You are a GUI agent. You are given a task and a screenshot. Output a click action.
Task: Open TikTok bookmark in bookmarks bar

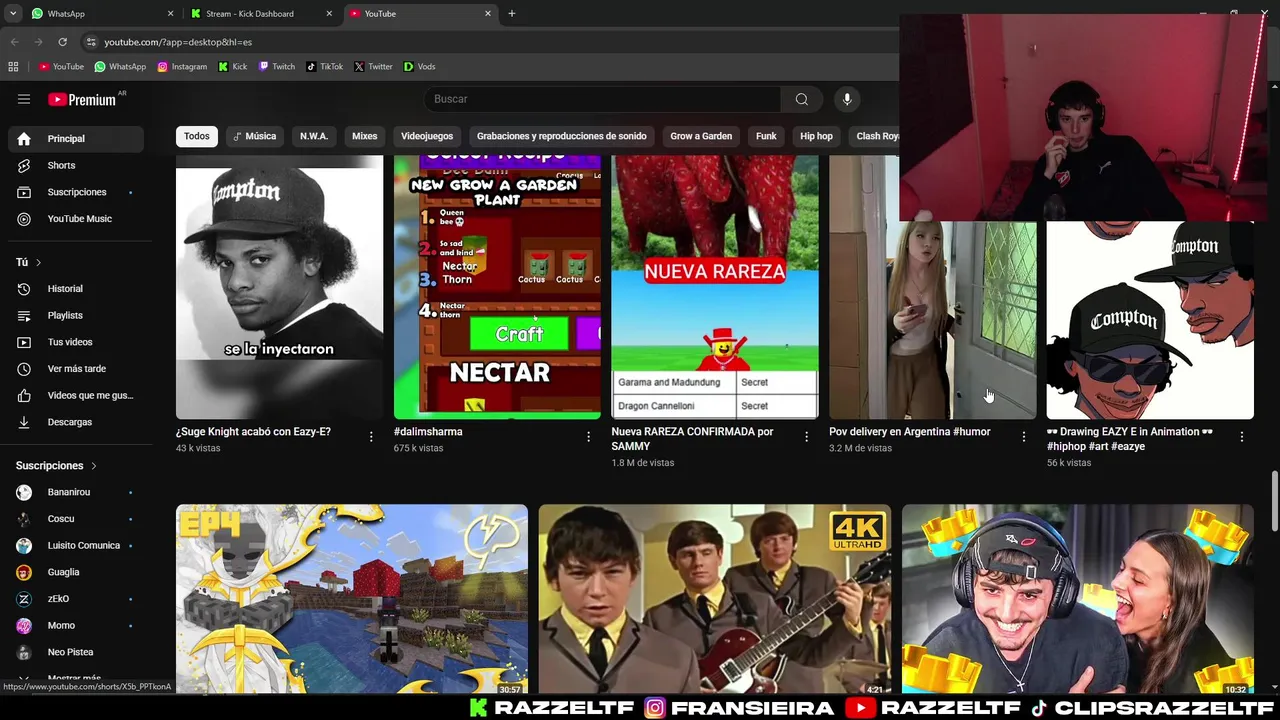tap(324, 66)
